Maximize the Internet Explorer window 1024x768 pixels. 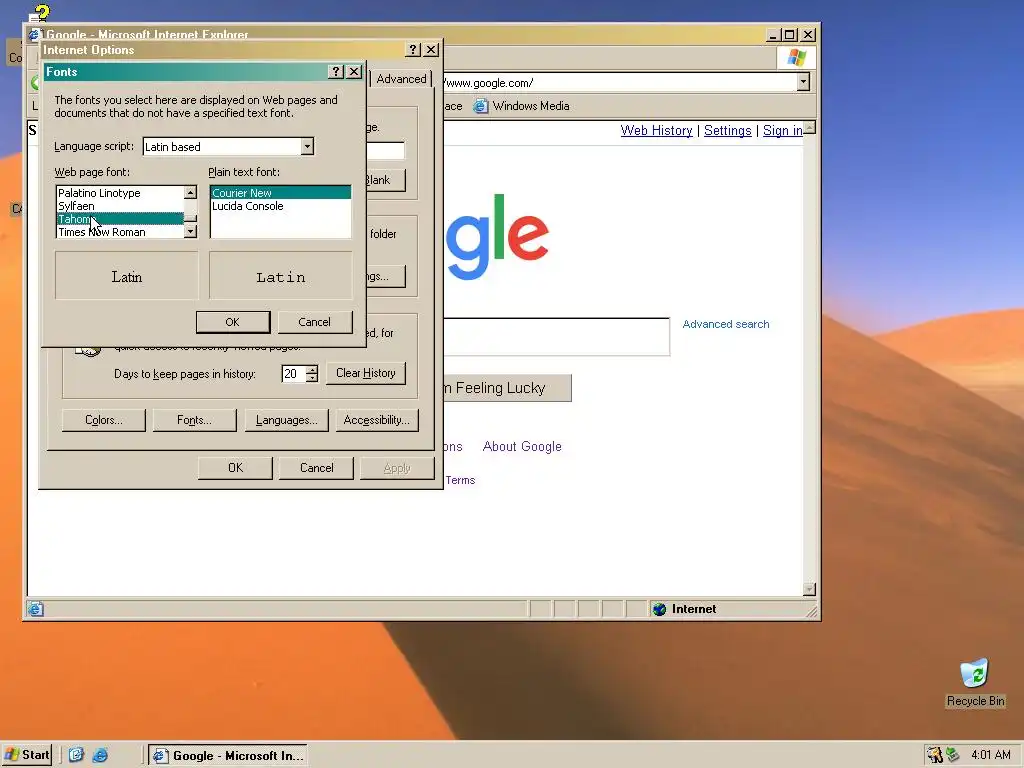coord(790,35)
